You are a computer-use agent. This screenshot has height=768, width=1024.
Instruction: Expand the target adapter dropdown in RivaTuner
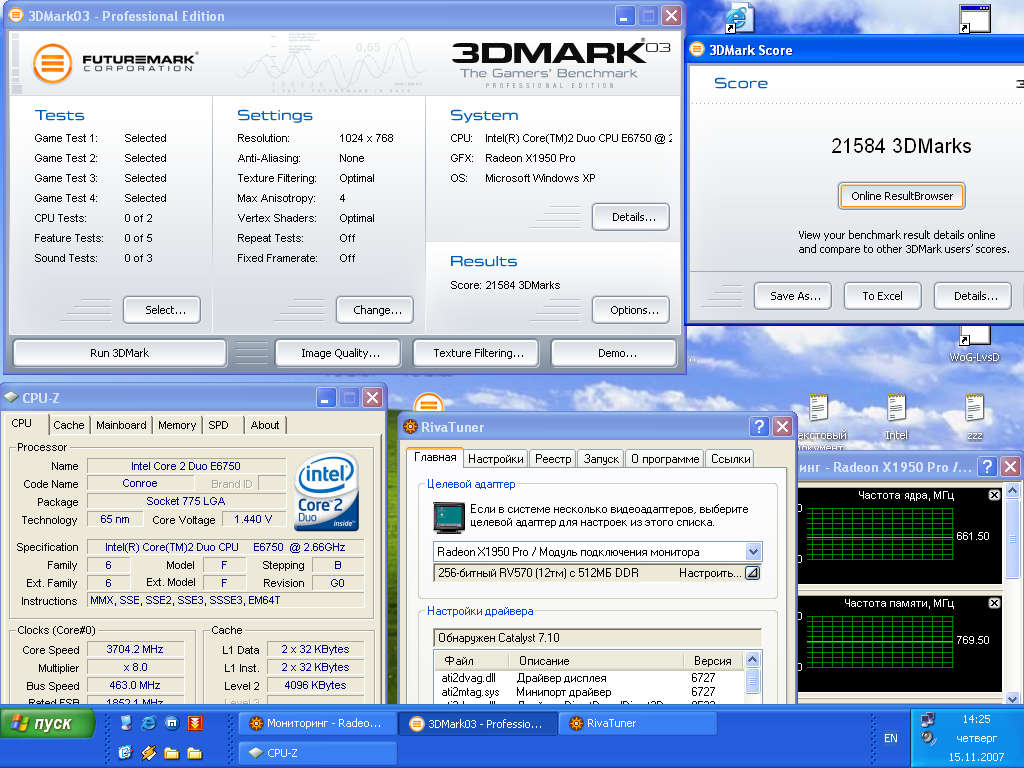click(753, 552)
